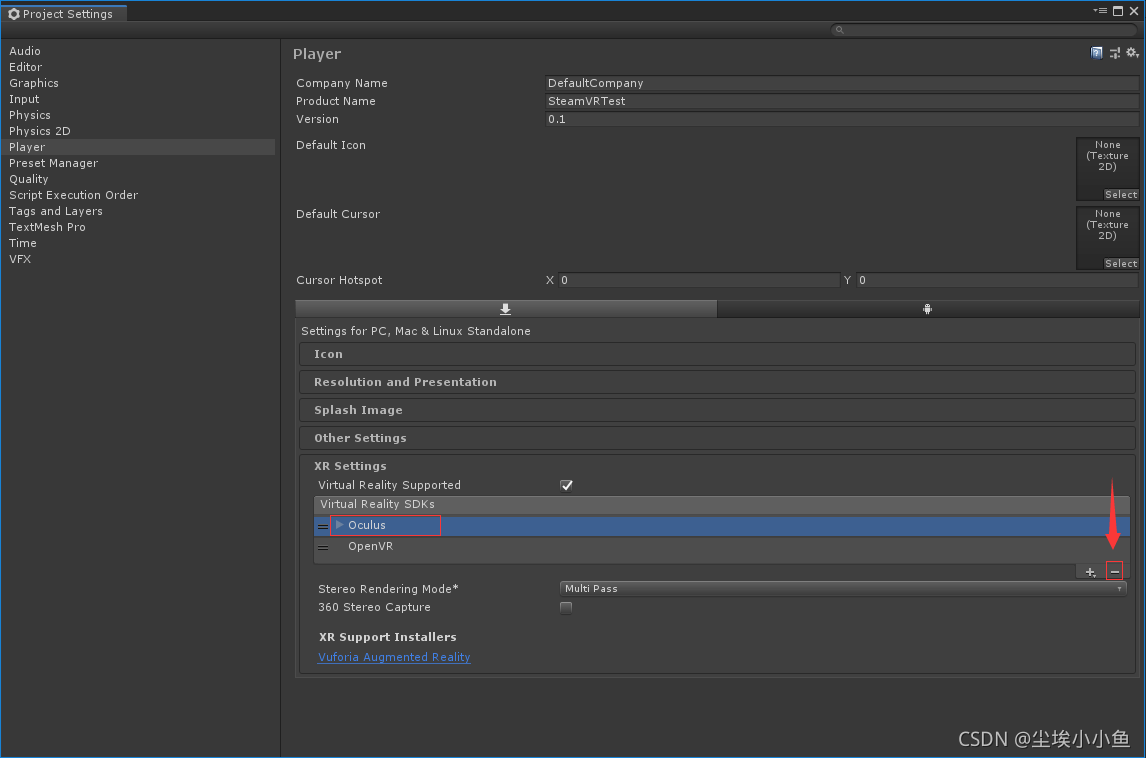Image resolution: width=1146 pixels, height=758 pixels.
Task: Open the Player settings gear menu
Action: coord(1132,53)
